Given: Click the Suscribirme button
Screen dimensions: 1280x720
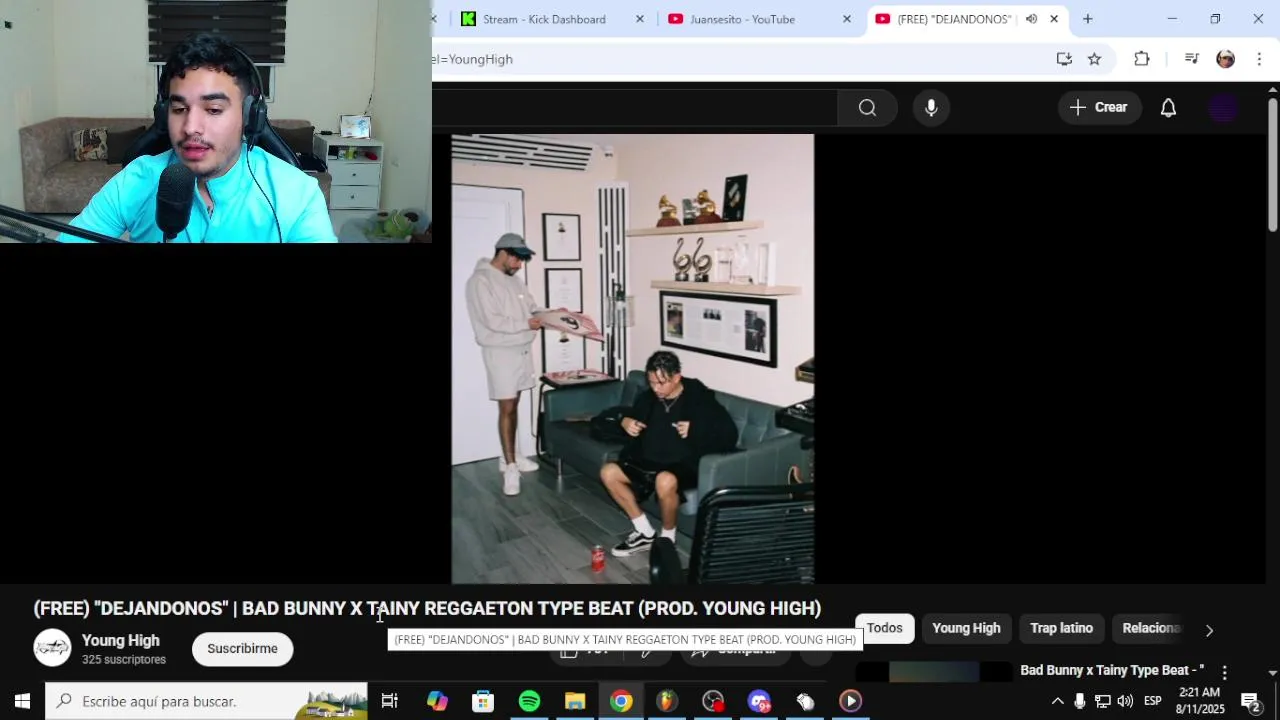Looking at the screenshot, I should 242,649.
